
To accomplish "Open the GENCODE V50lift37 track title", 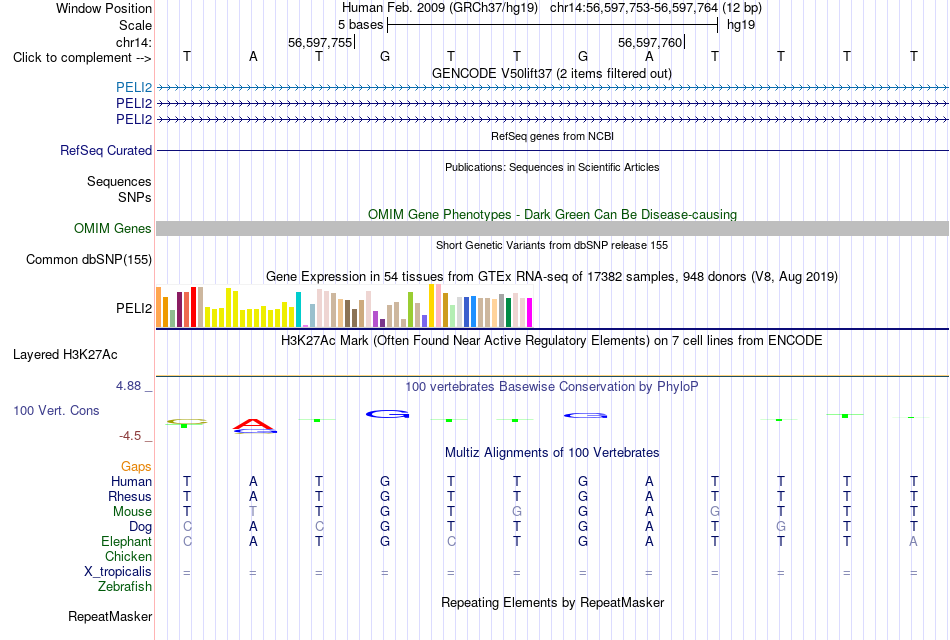I will point(552,73).
